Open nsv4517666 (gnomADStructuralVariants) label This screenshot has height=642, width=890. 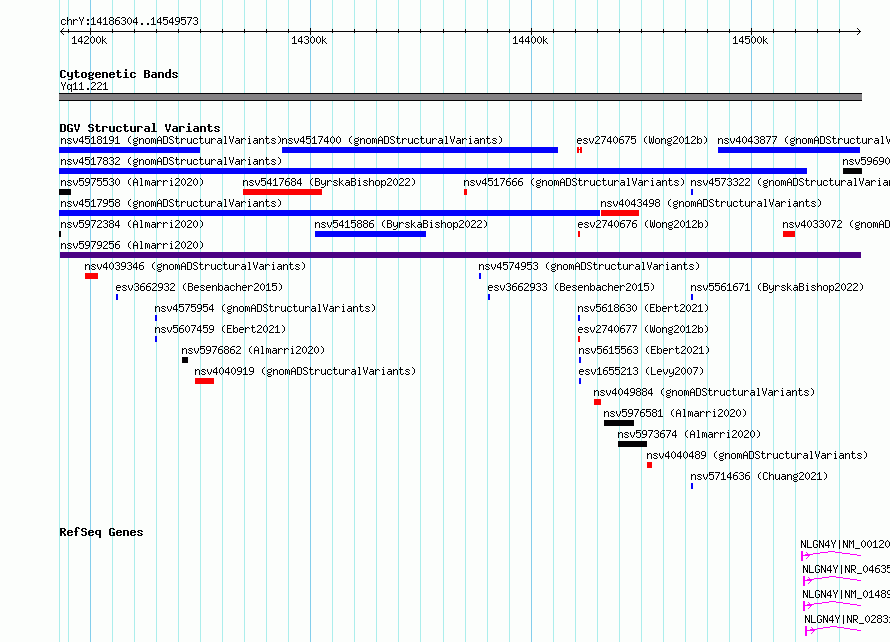click(574, 182)
